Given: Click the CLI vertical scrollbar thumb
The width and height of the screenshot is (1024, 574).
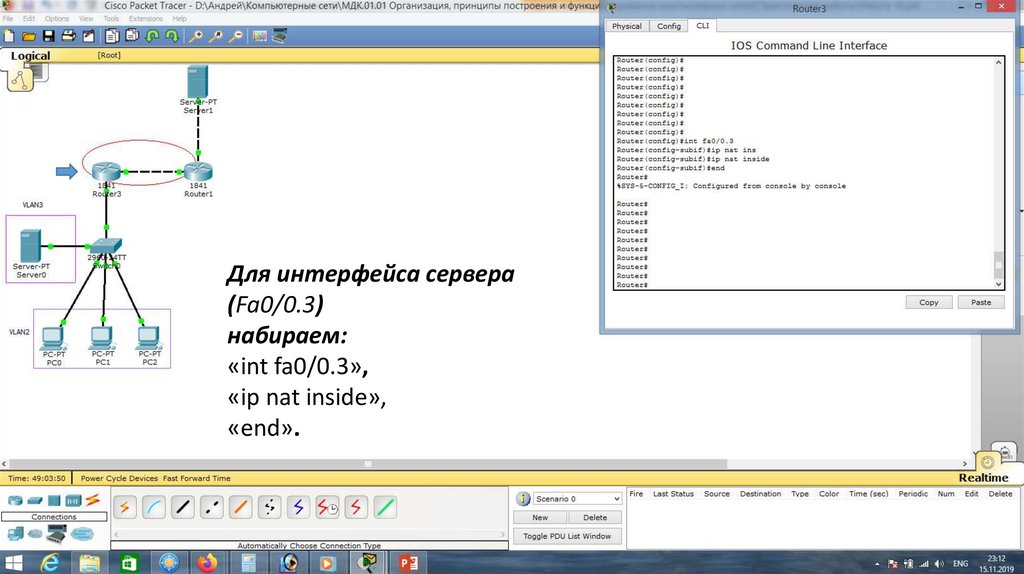Looking at the screenshot, I should [x=999, y=264].
